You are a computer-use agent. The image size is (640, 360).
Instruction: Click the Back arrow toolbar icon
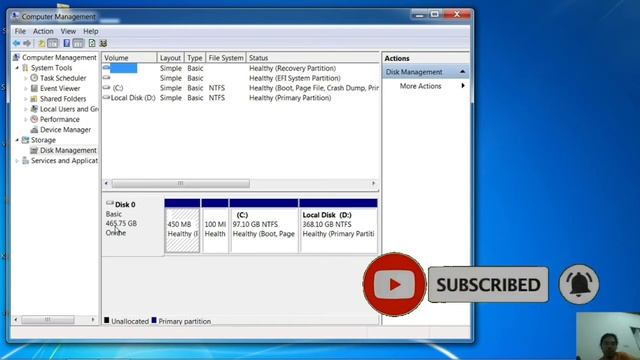tap(16, 43)
